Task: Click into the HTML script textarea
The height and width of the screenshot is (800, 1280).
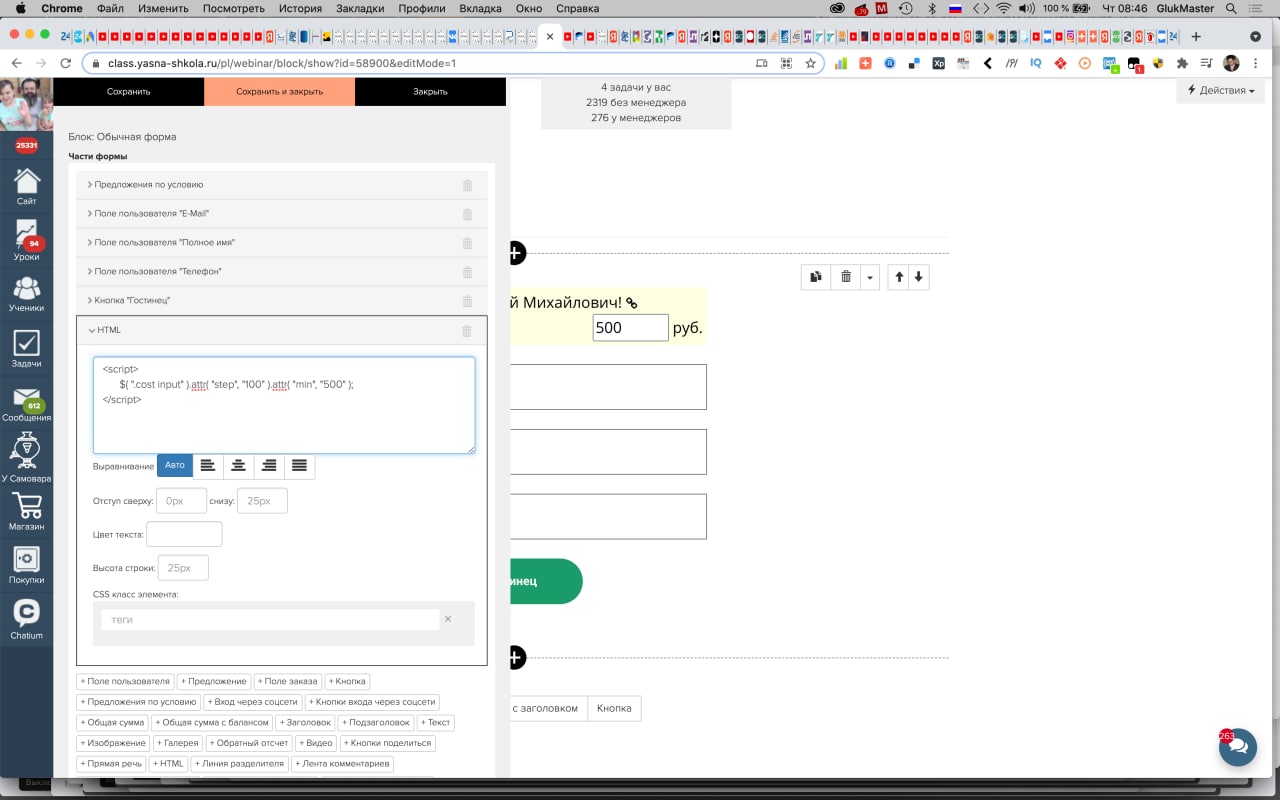Action: click(284, 405)
